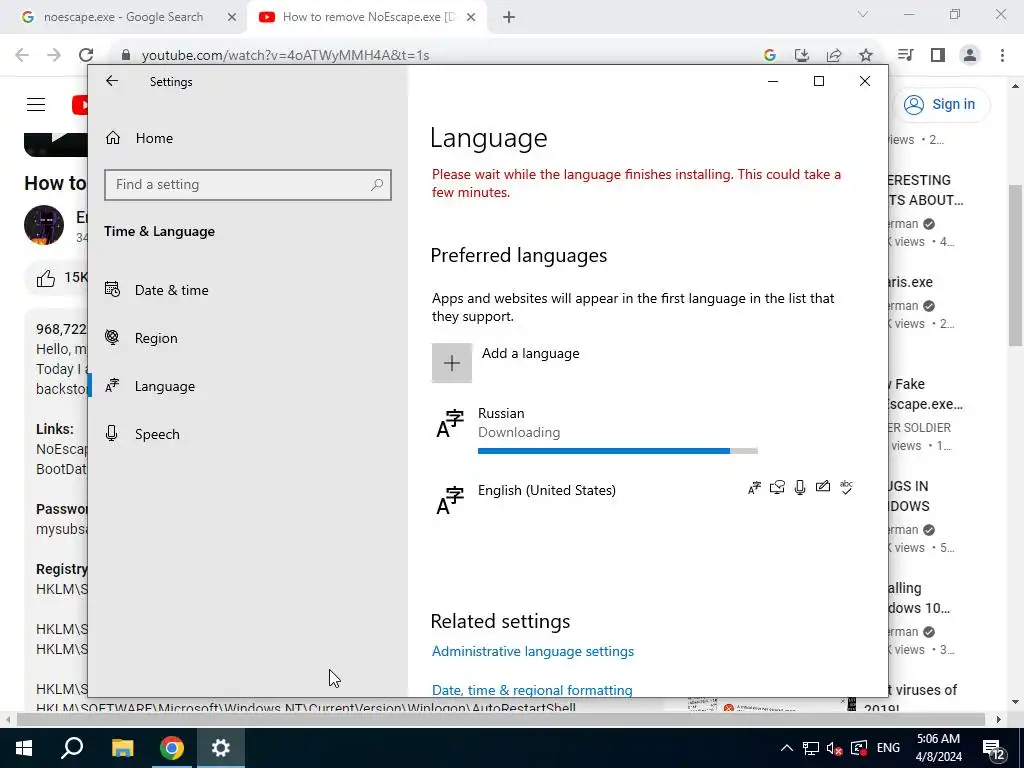Click the Russian download progress bar
This screenshot has height=768, width=1024.
pyautogui.click(x=617, y=451)
